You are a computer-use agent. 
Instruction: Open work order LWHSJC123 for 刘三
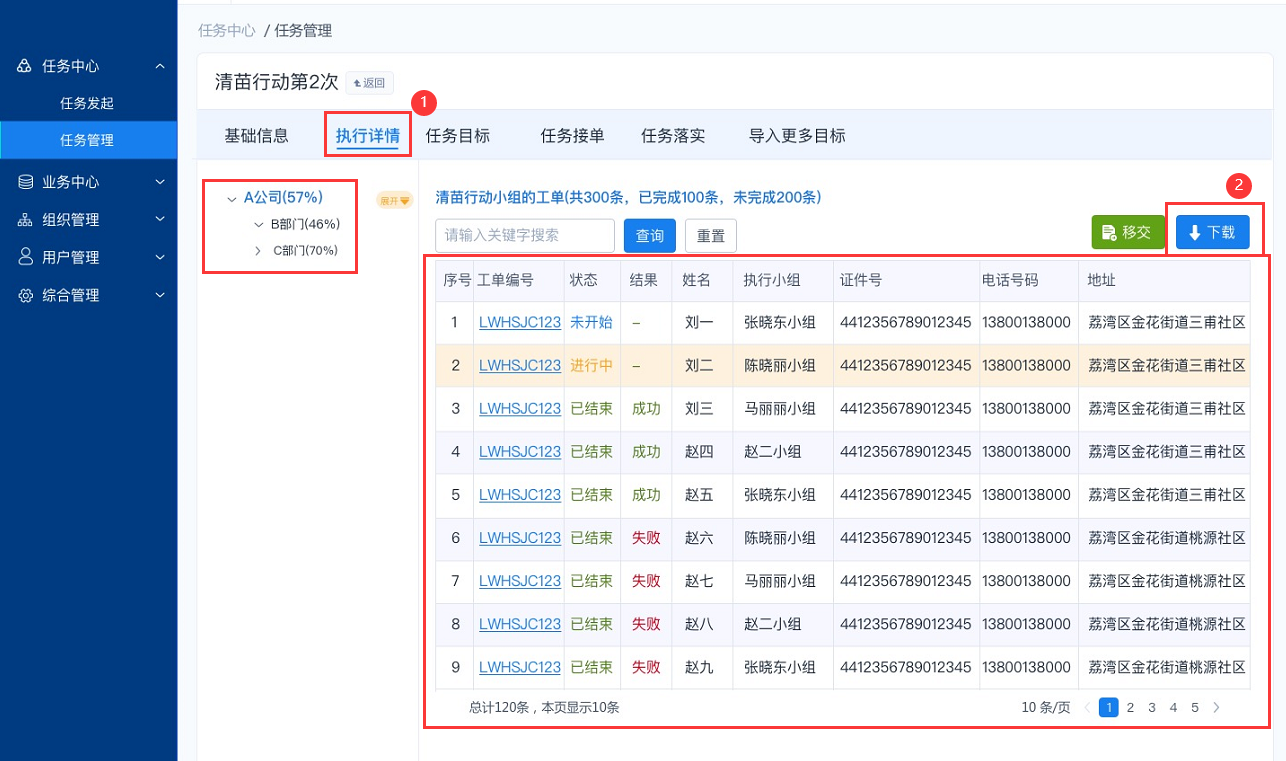pos(520,409)
